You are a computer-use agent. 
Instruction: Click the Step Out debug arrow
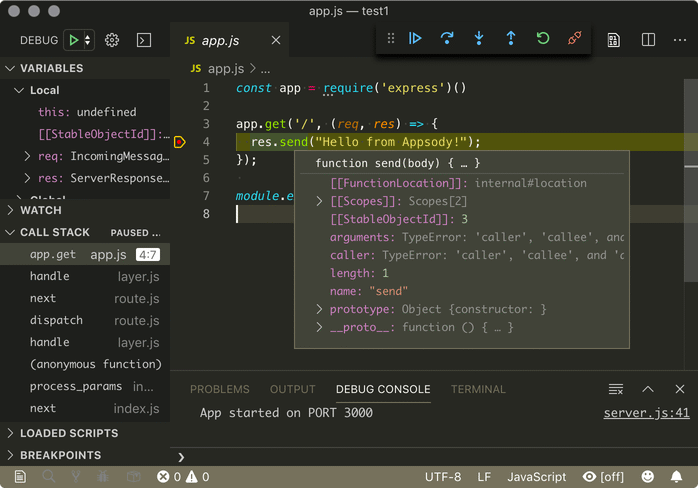511,38
